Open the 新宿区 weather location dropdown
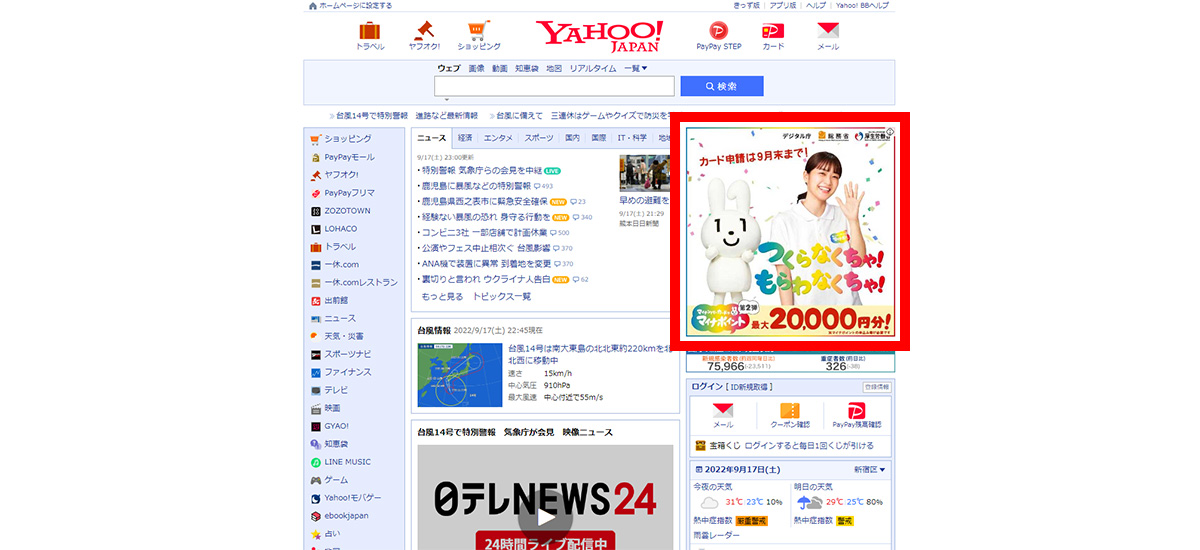 pos(869,470)
